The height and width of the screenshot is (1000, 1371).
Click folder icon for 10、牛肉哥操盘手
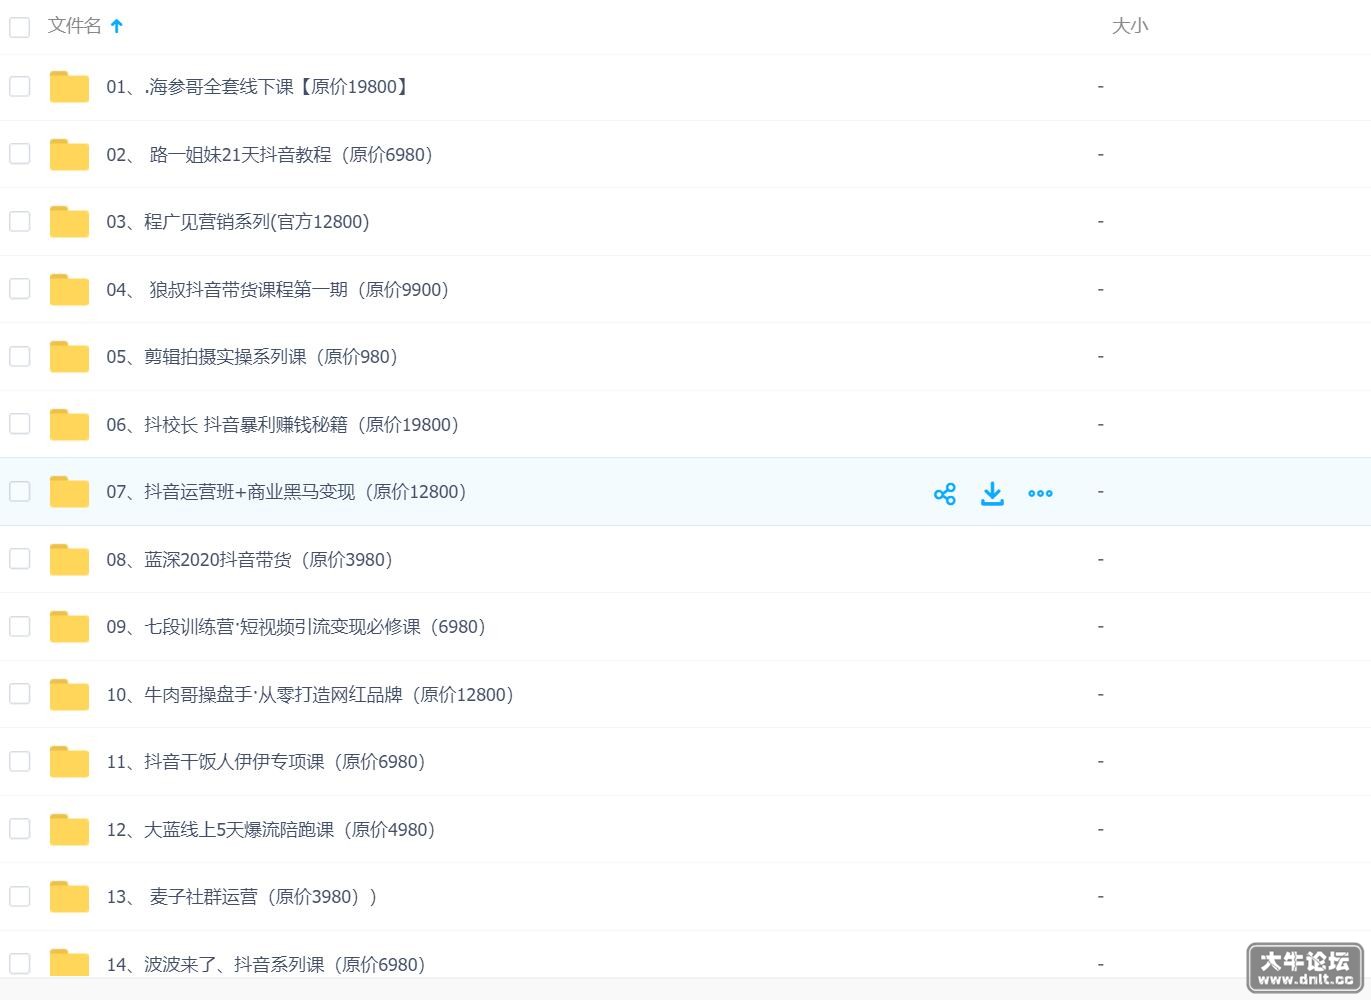[x=69, y=694]
